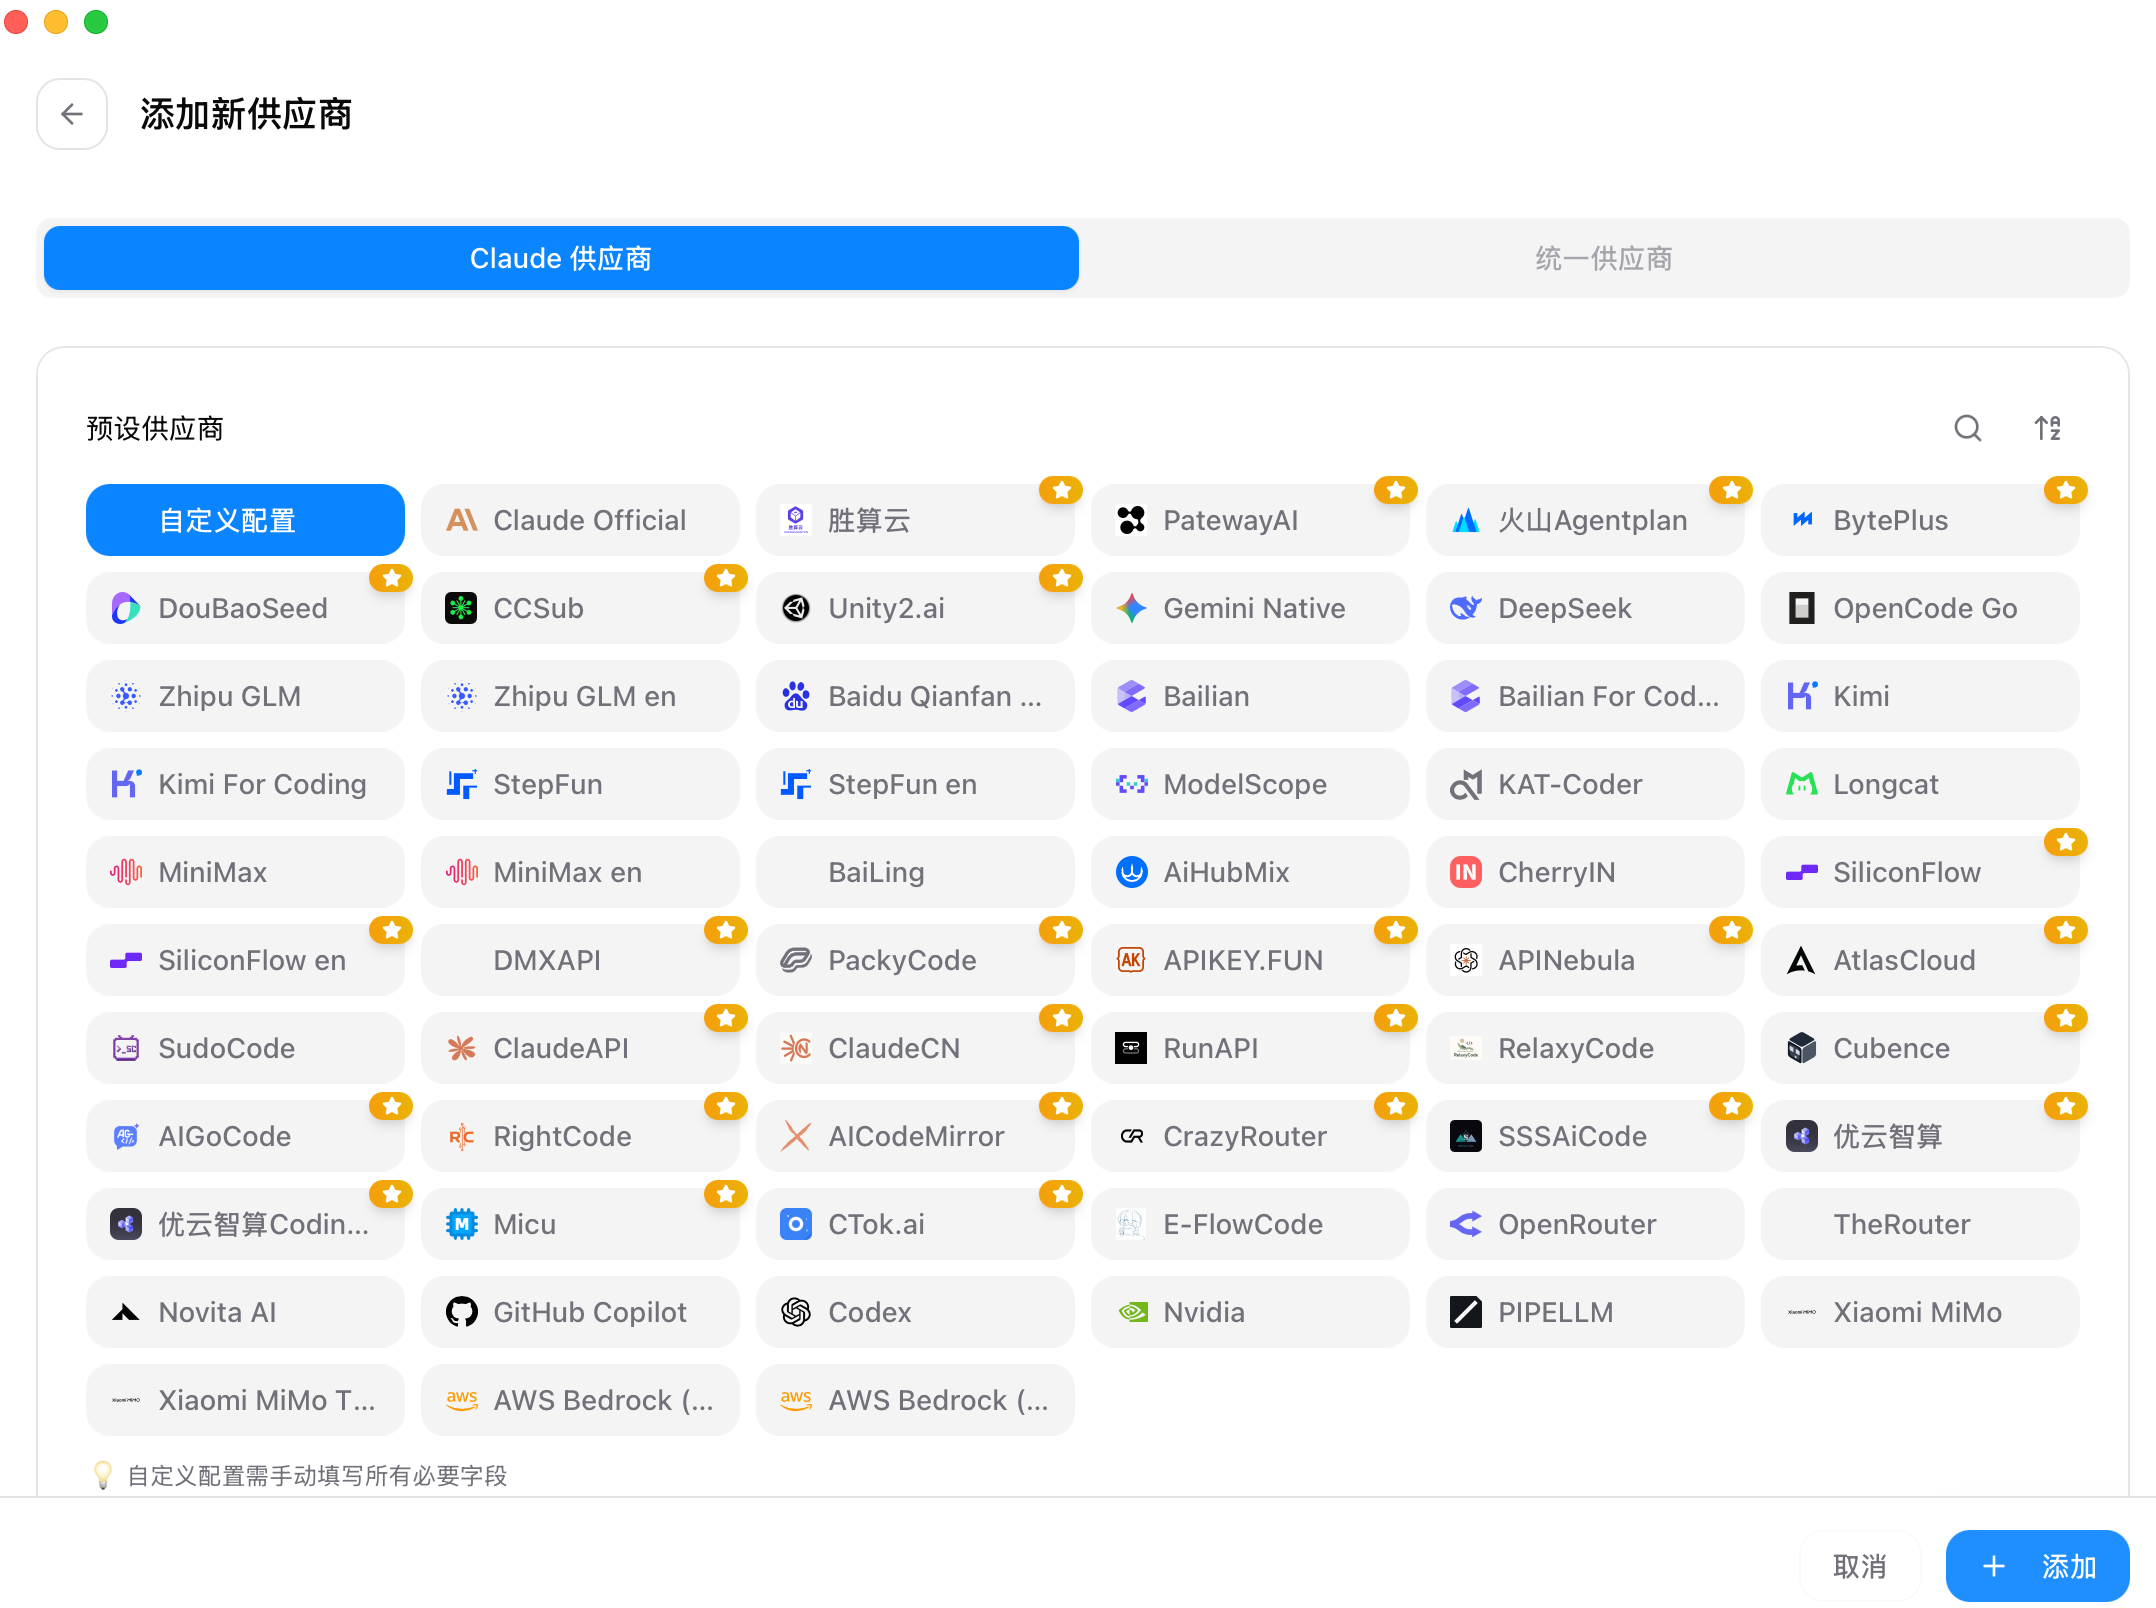This screenshot has height=1608, width=2156.
Task: Click the red window close button
Action: 16,21
